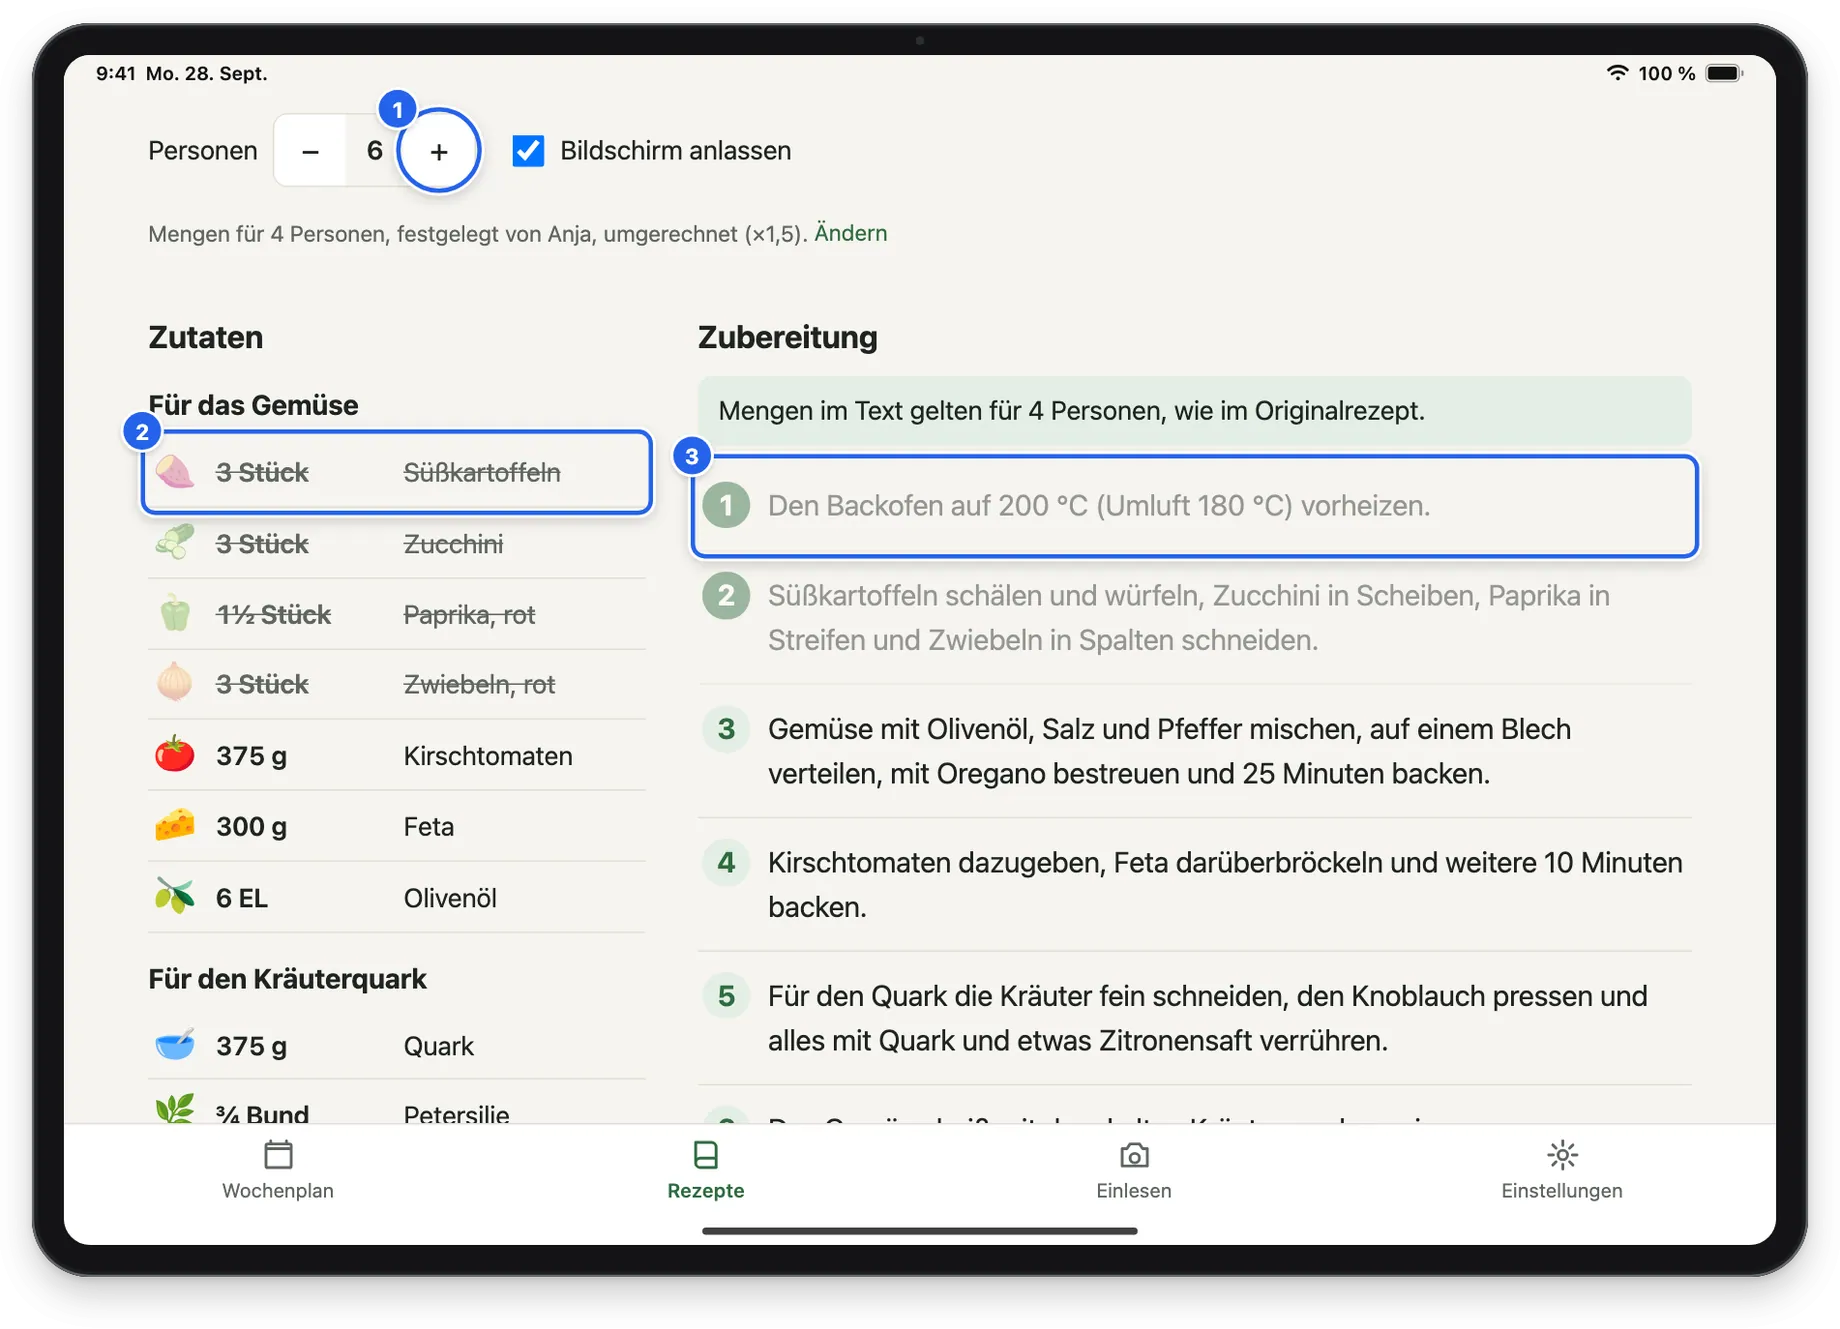Click the zucchini emoji icon
This screenshot has height=1329, width=1840.
(x=175, y=543)
